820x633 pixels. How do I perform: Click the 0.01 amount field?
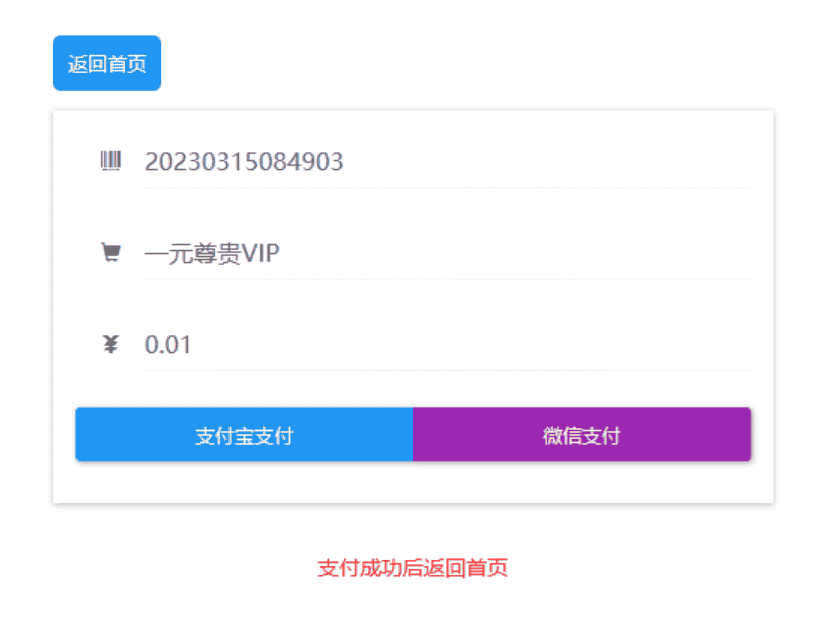168,346
